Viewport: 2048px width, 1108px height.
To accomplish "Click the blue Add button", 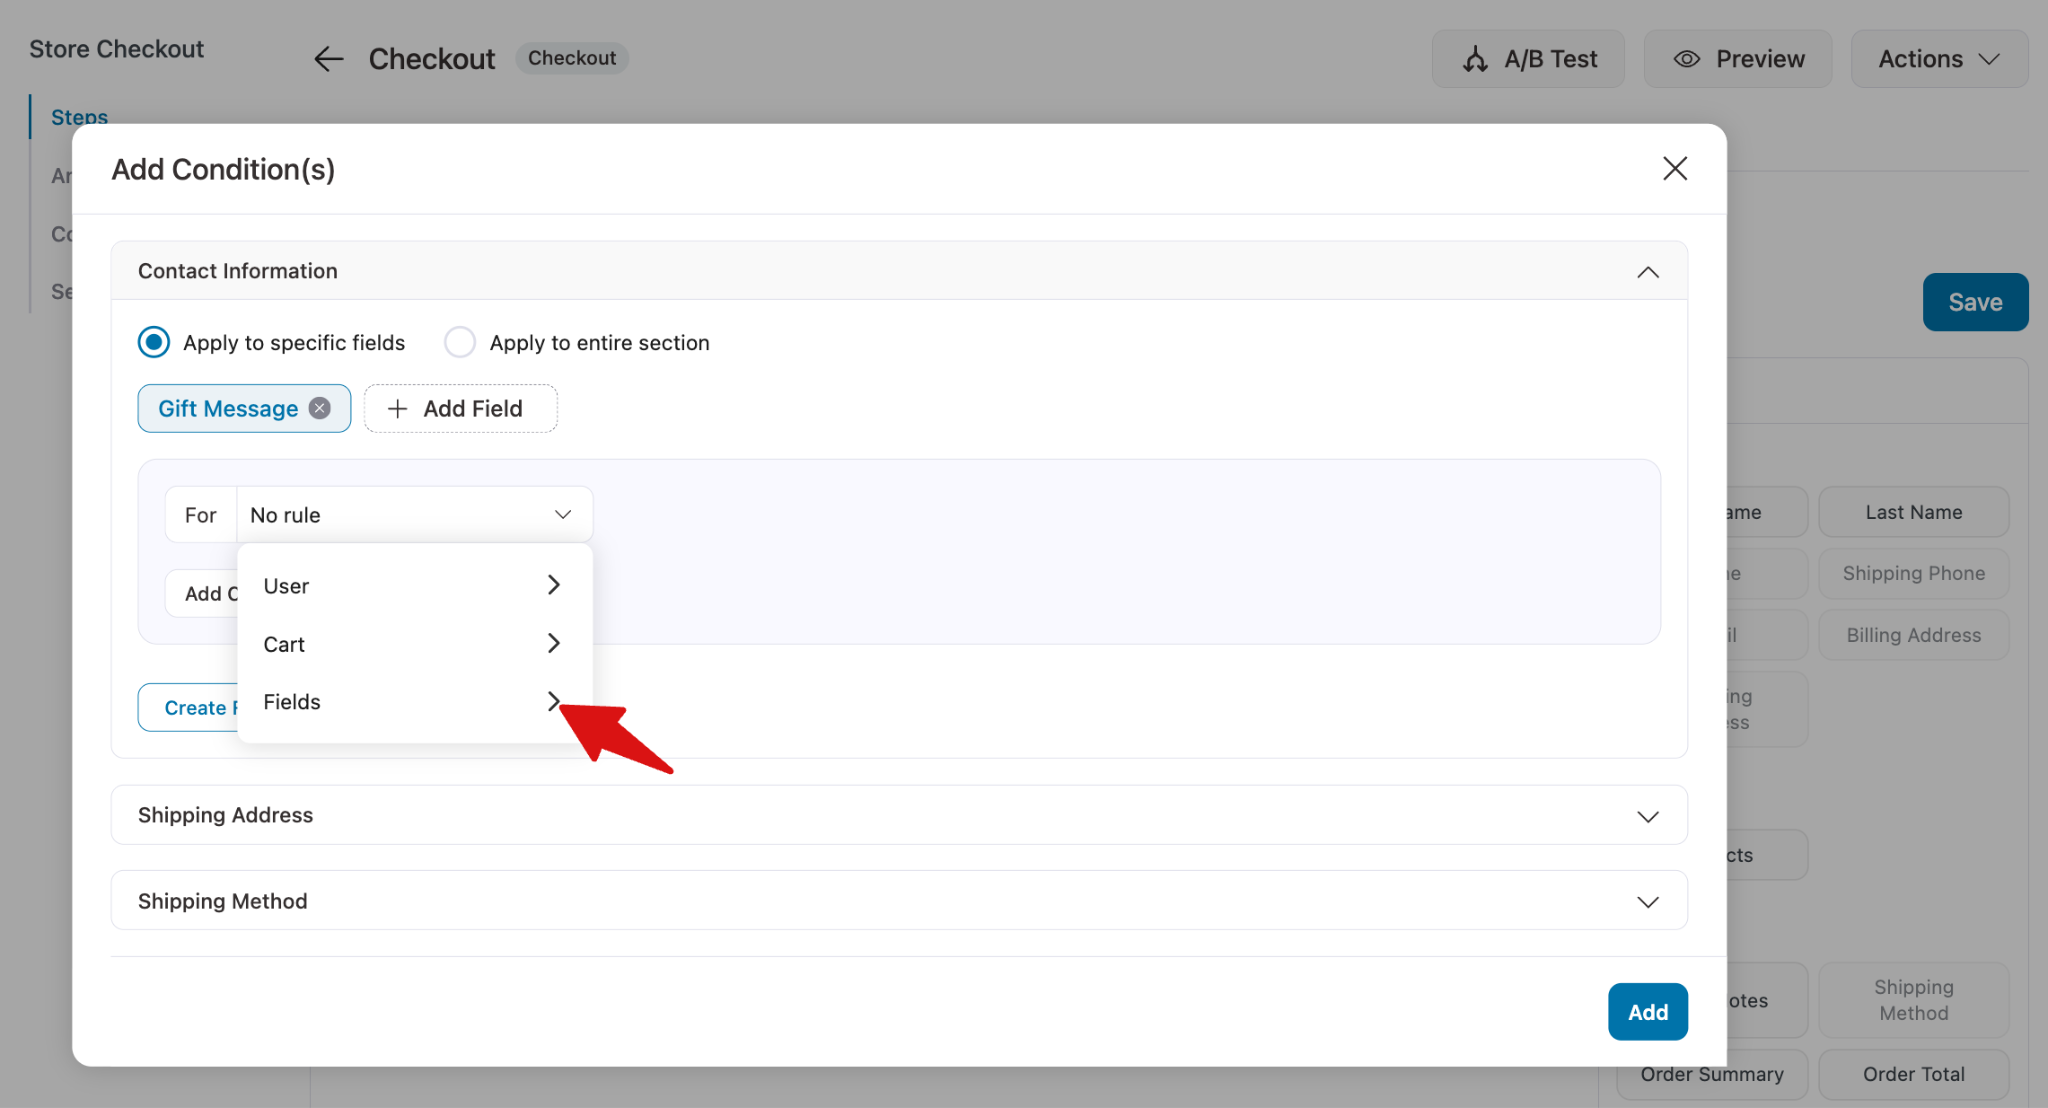I will pyautogui.click(x=1648, y=1012).
